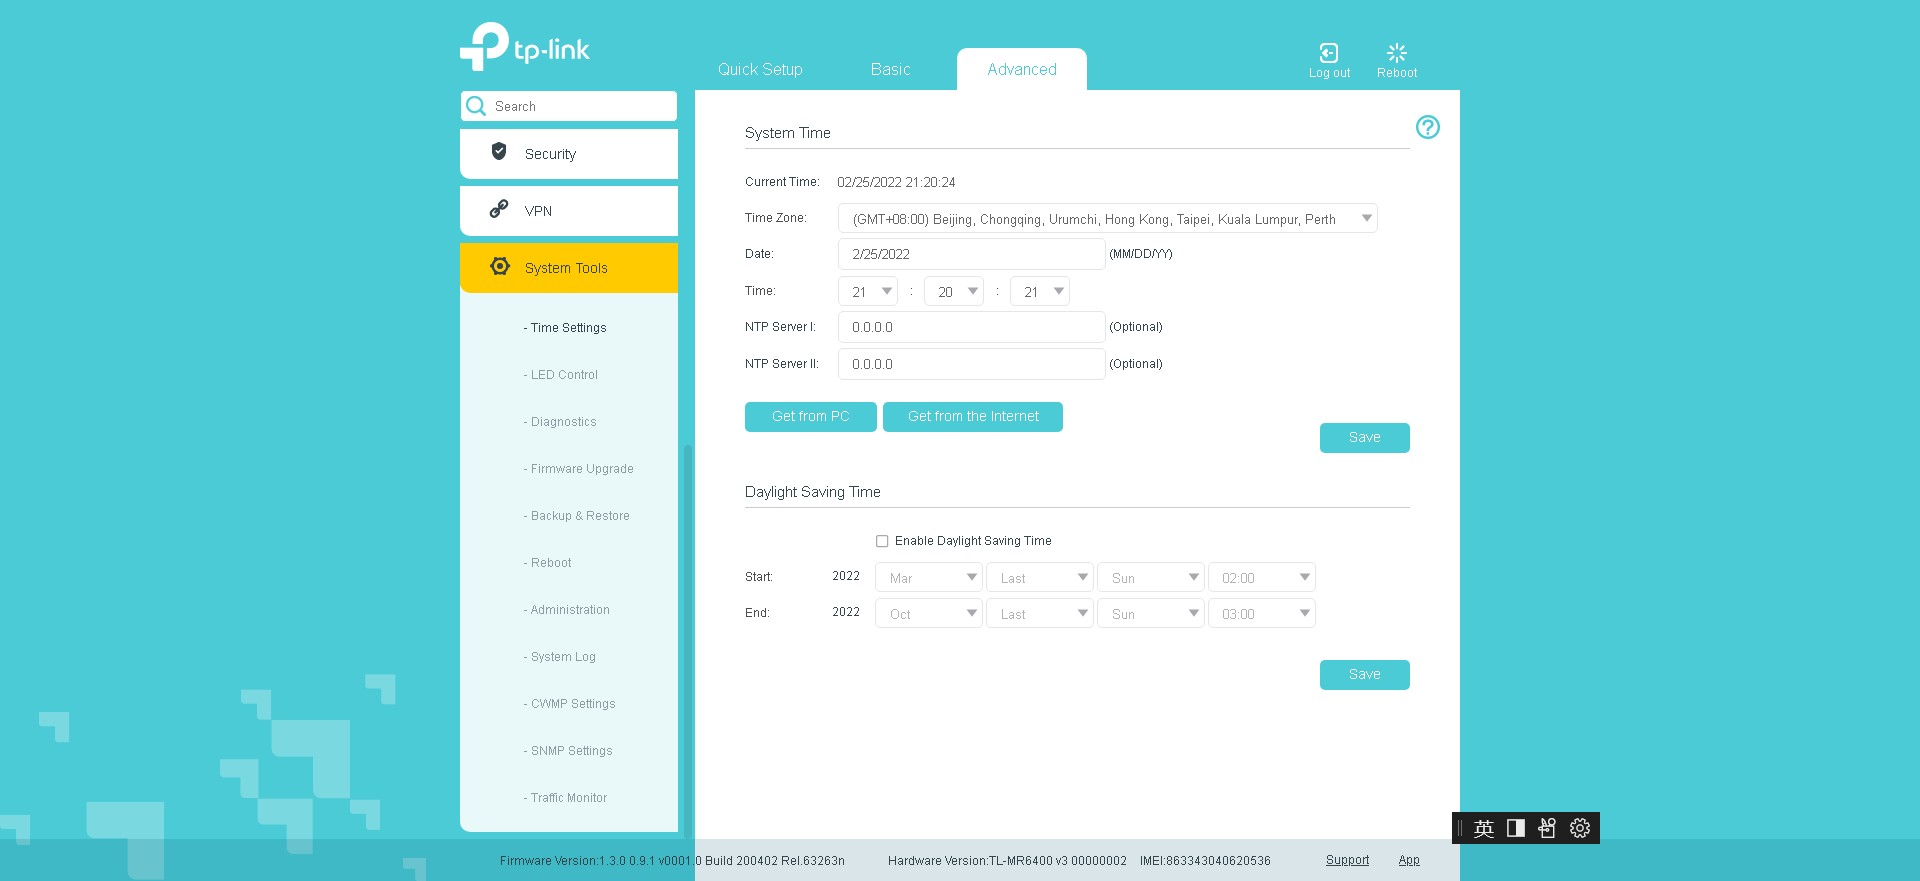Toggle the IME half-width shape icon
Screen dimensions: 1920x881
(1516, 828)
